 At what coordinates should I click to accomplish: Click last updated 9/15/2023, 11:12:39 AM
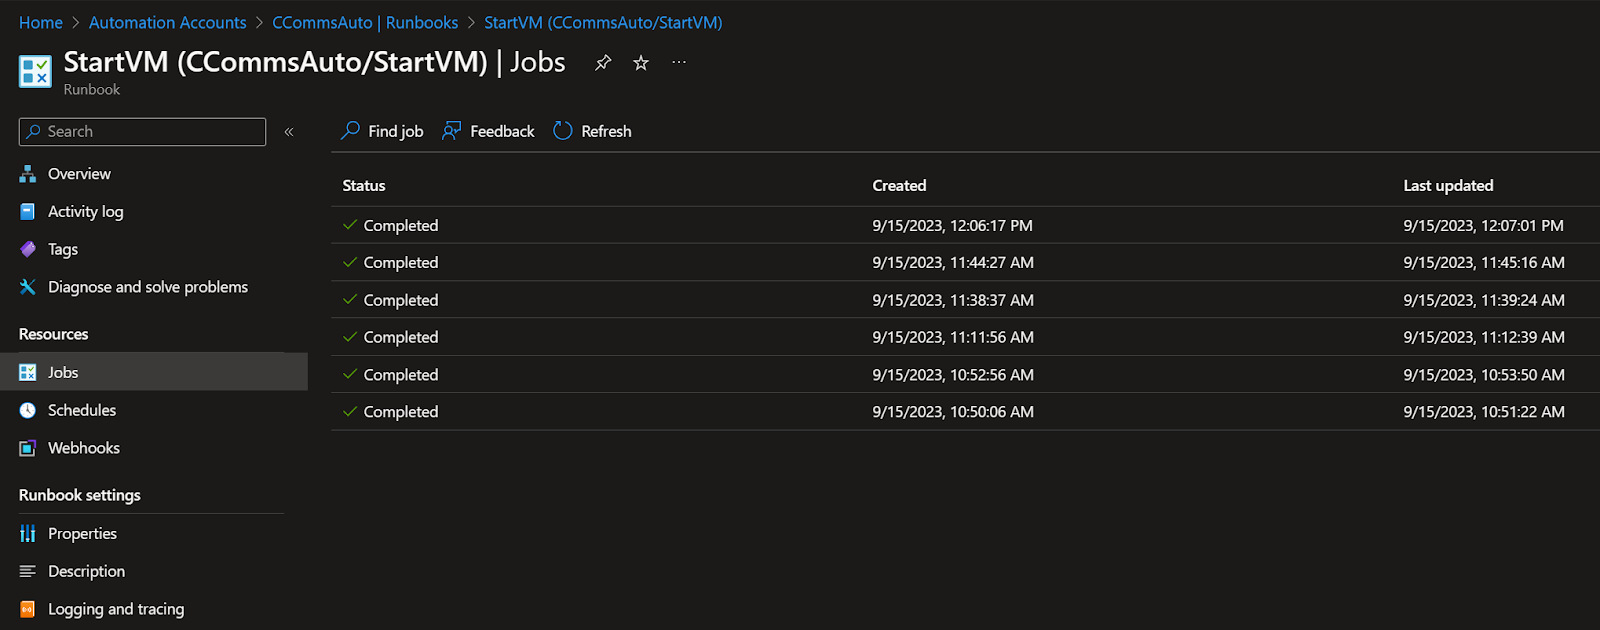pos(1484,337)
